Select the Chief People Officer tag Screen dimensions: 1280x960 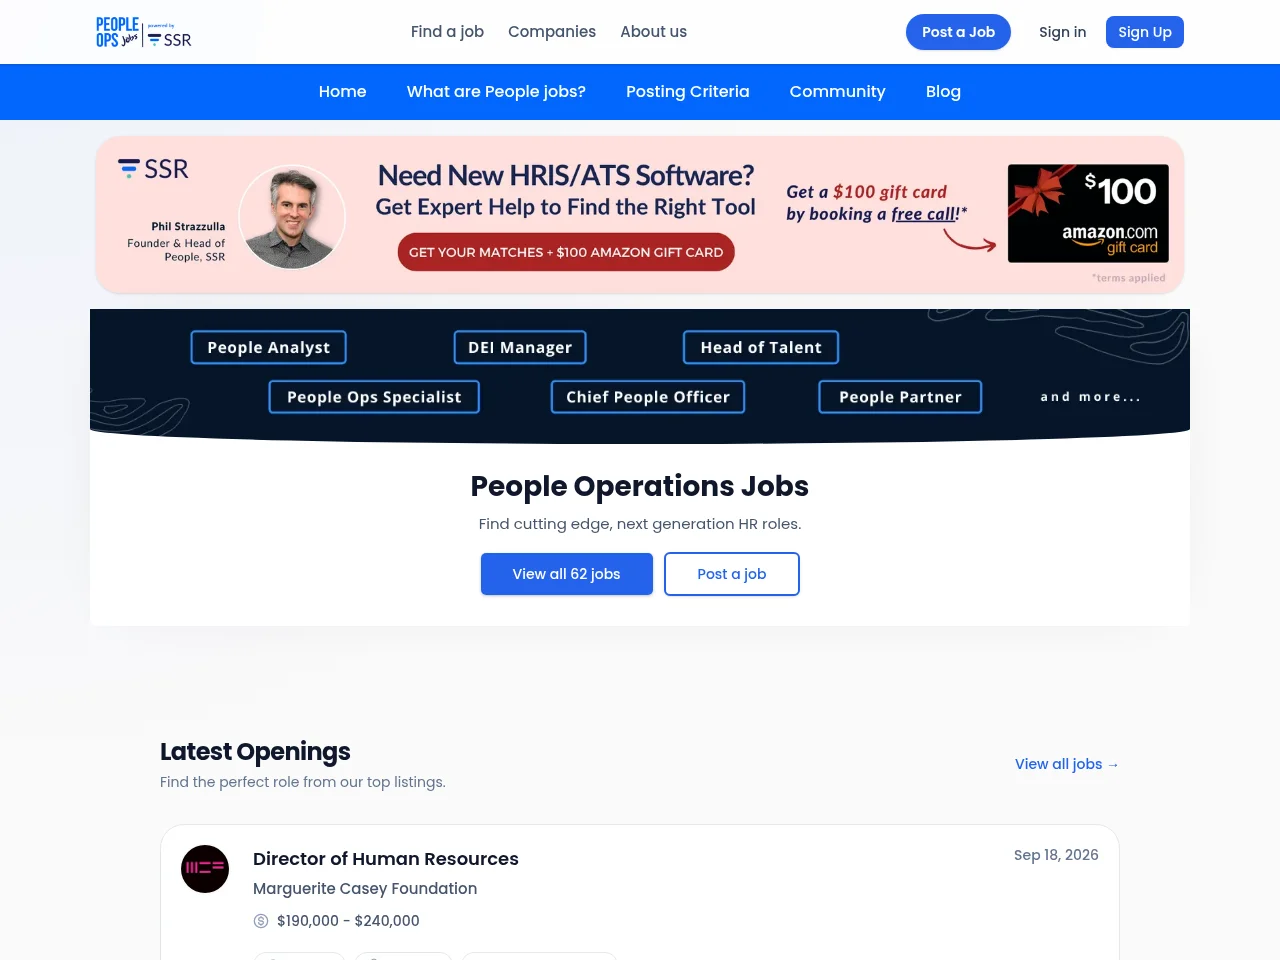tap(648, 397)
